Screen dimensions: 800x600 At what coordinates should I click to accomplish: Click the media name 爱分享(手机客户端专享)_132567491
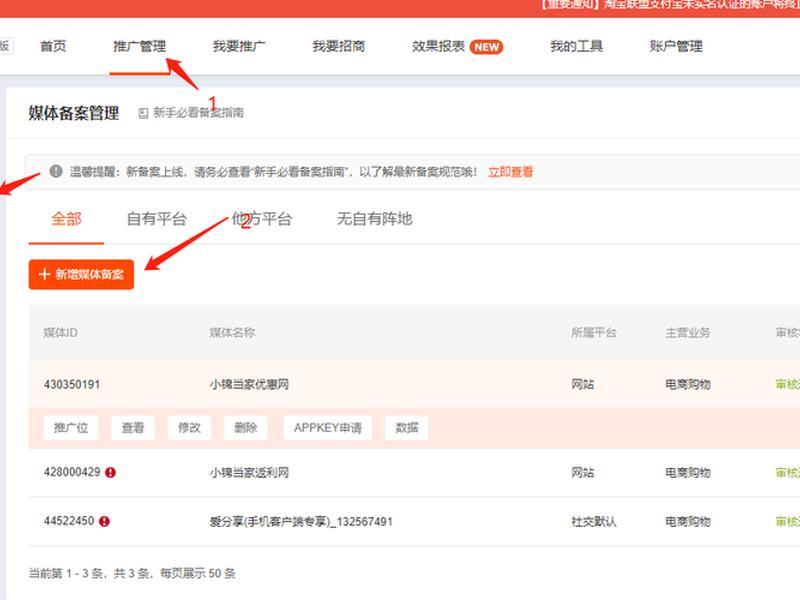pyautogui.click(x=301, y=521)
